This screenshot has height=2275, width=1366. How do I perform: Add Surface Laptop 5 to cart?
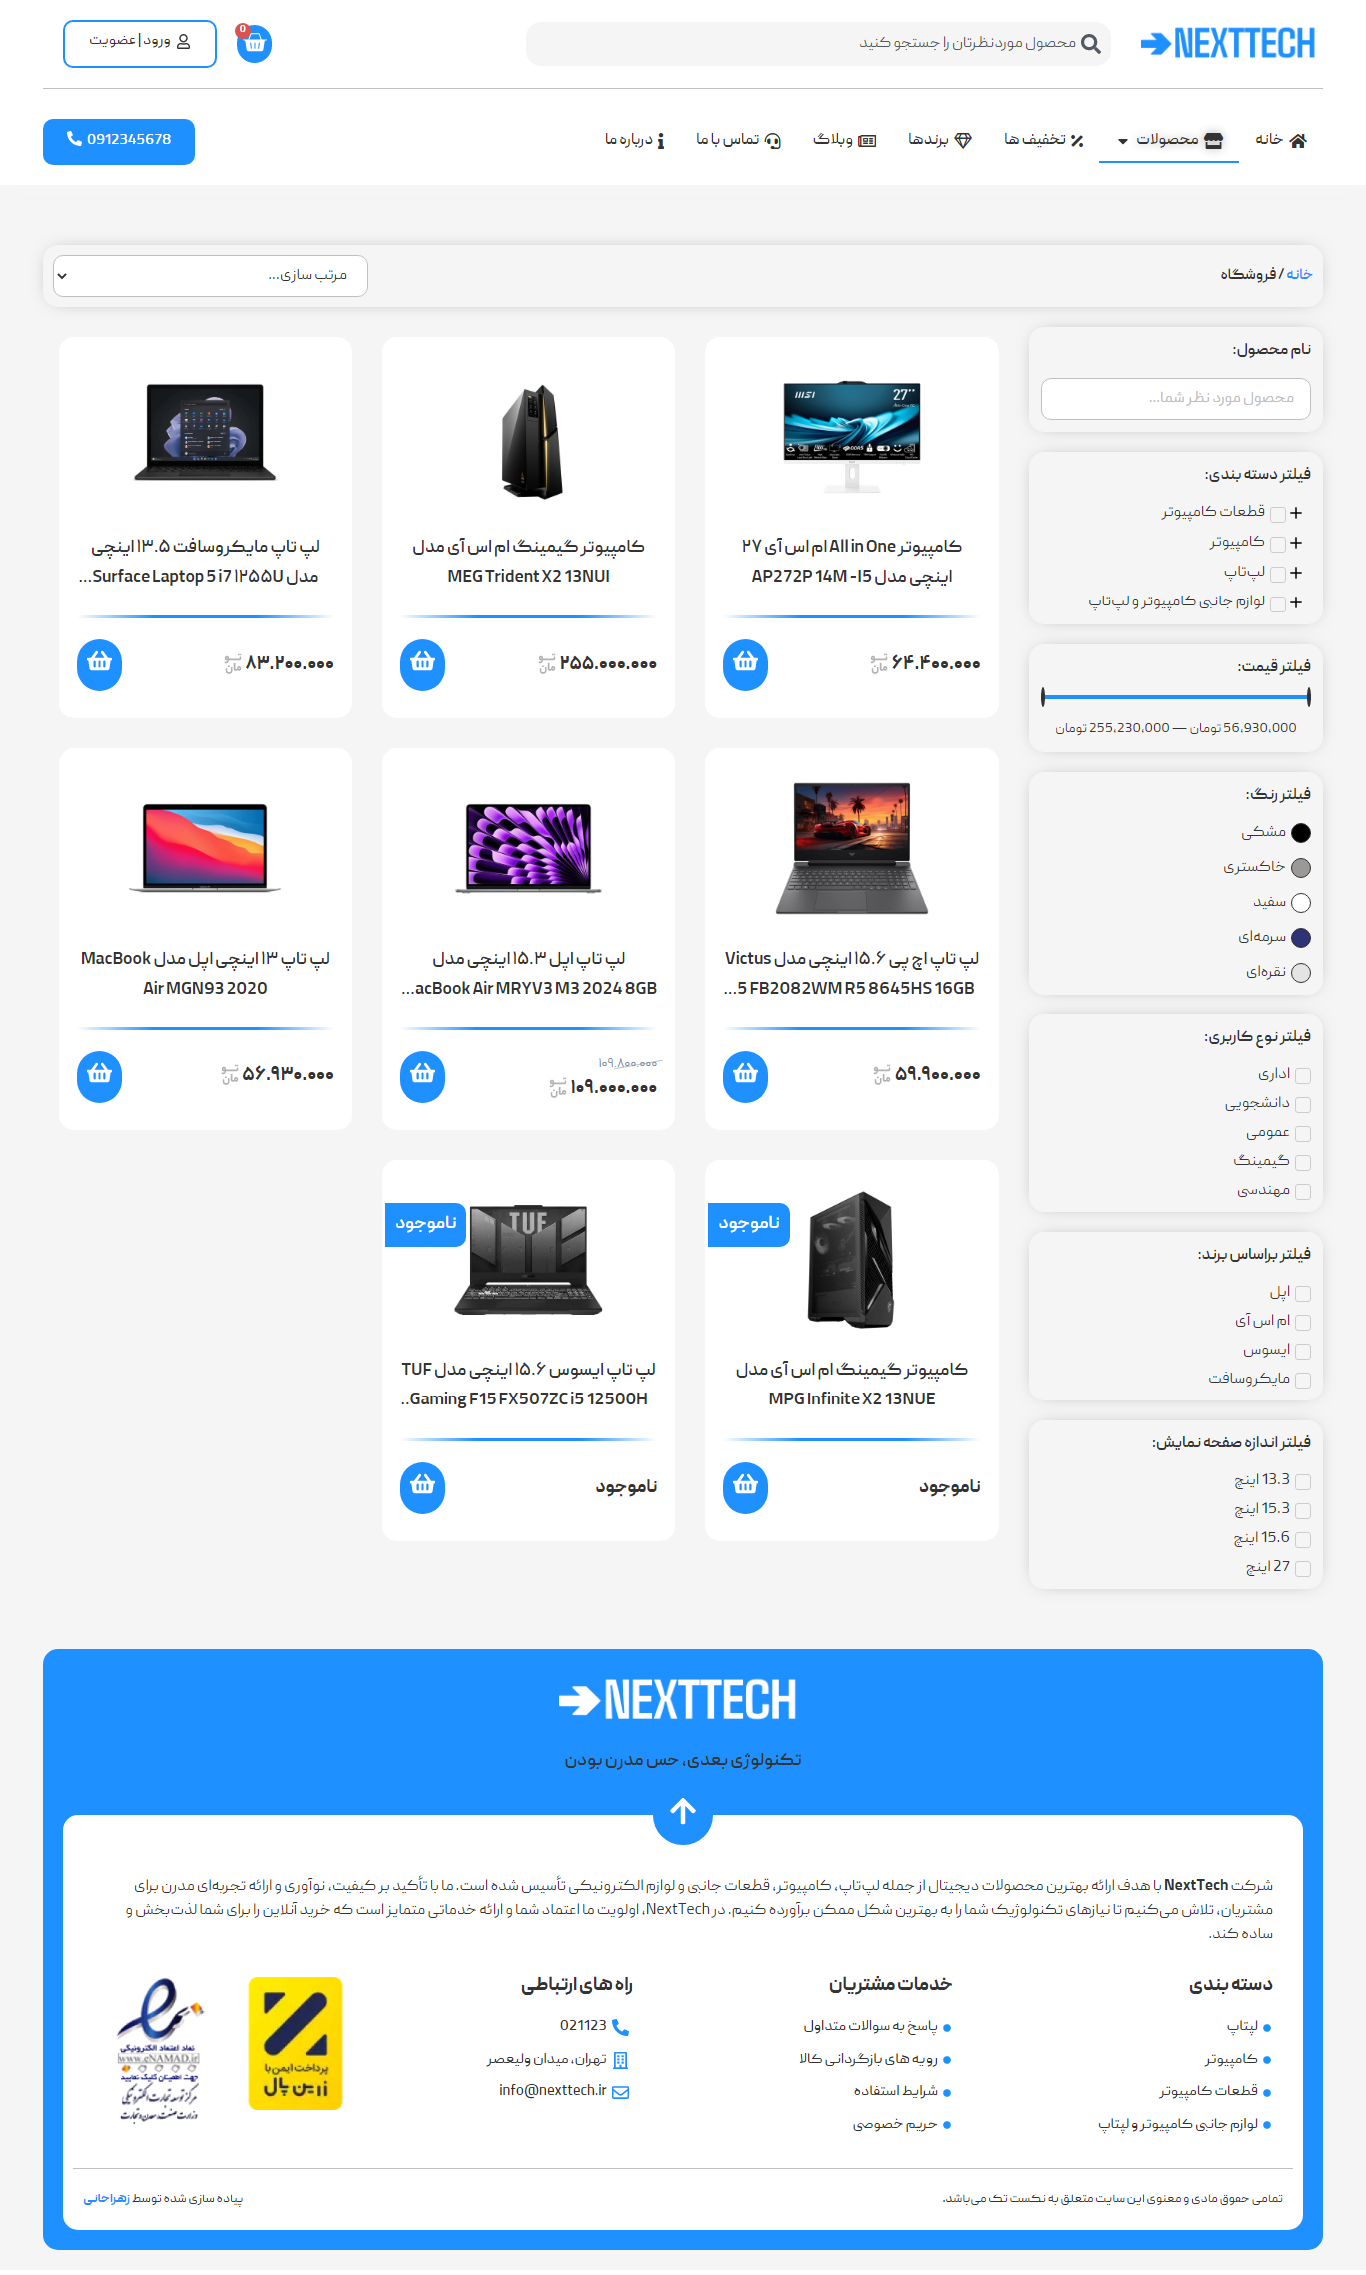pos(100,664)
